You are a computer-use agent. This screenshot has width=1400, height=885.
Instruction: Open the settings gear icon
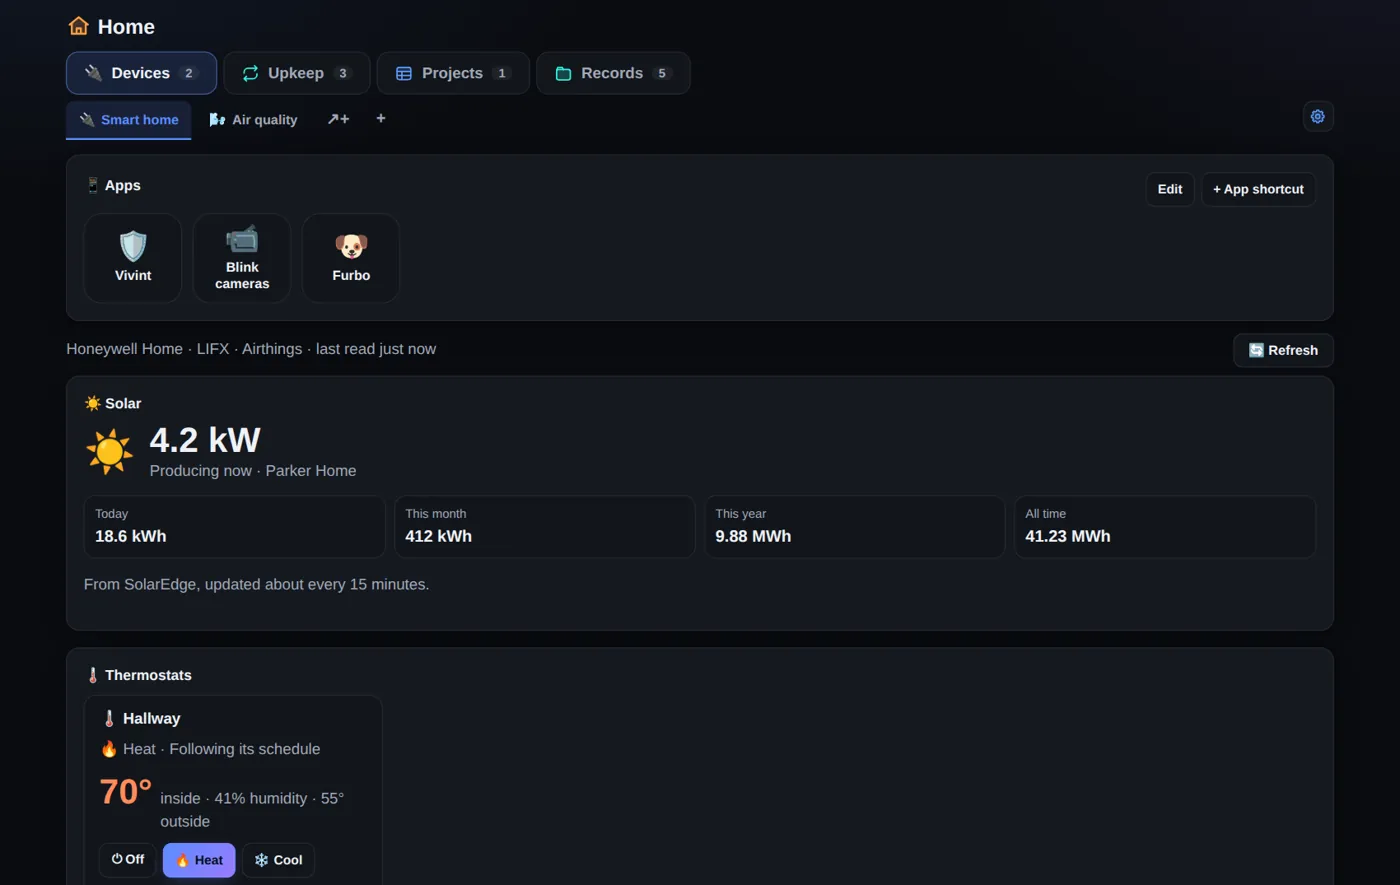tap(1318, 116)
